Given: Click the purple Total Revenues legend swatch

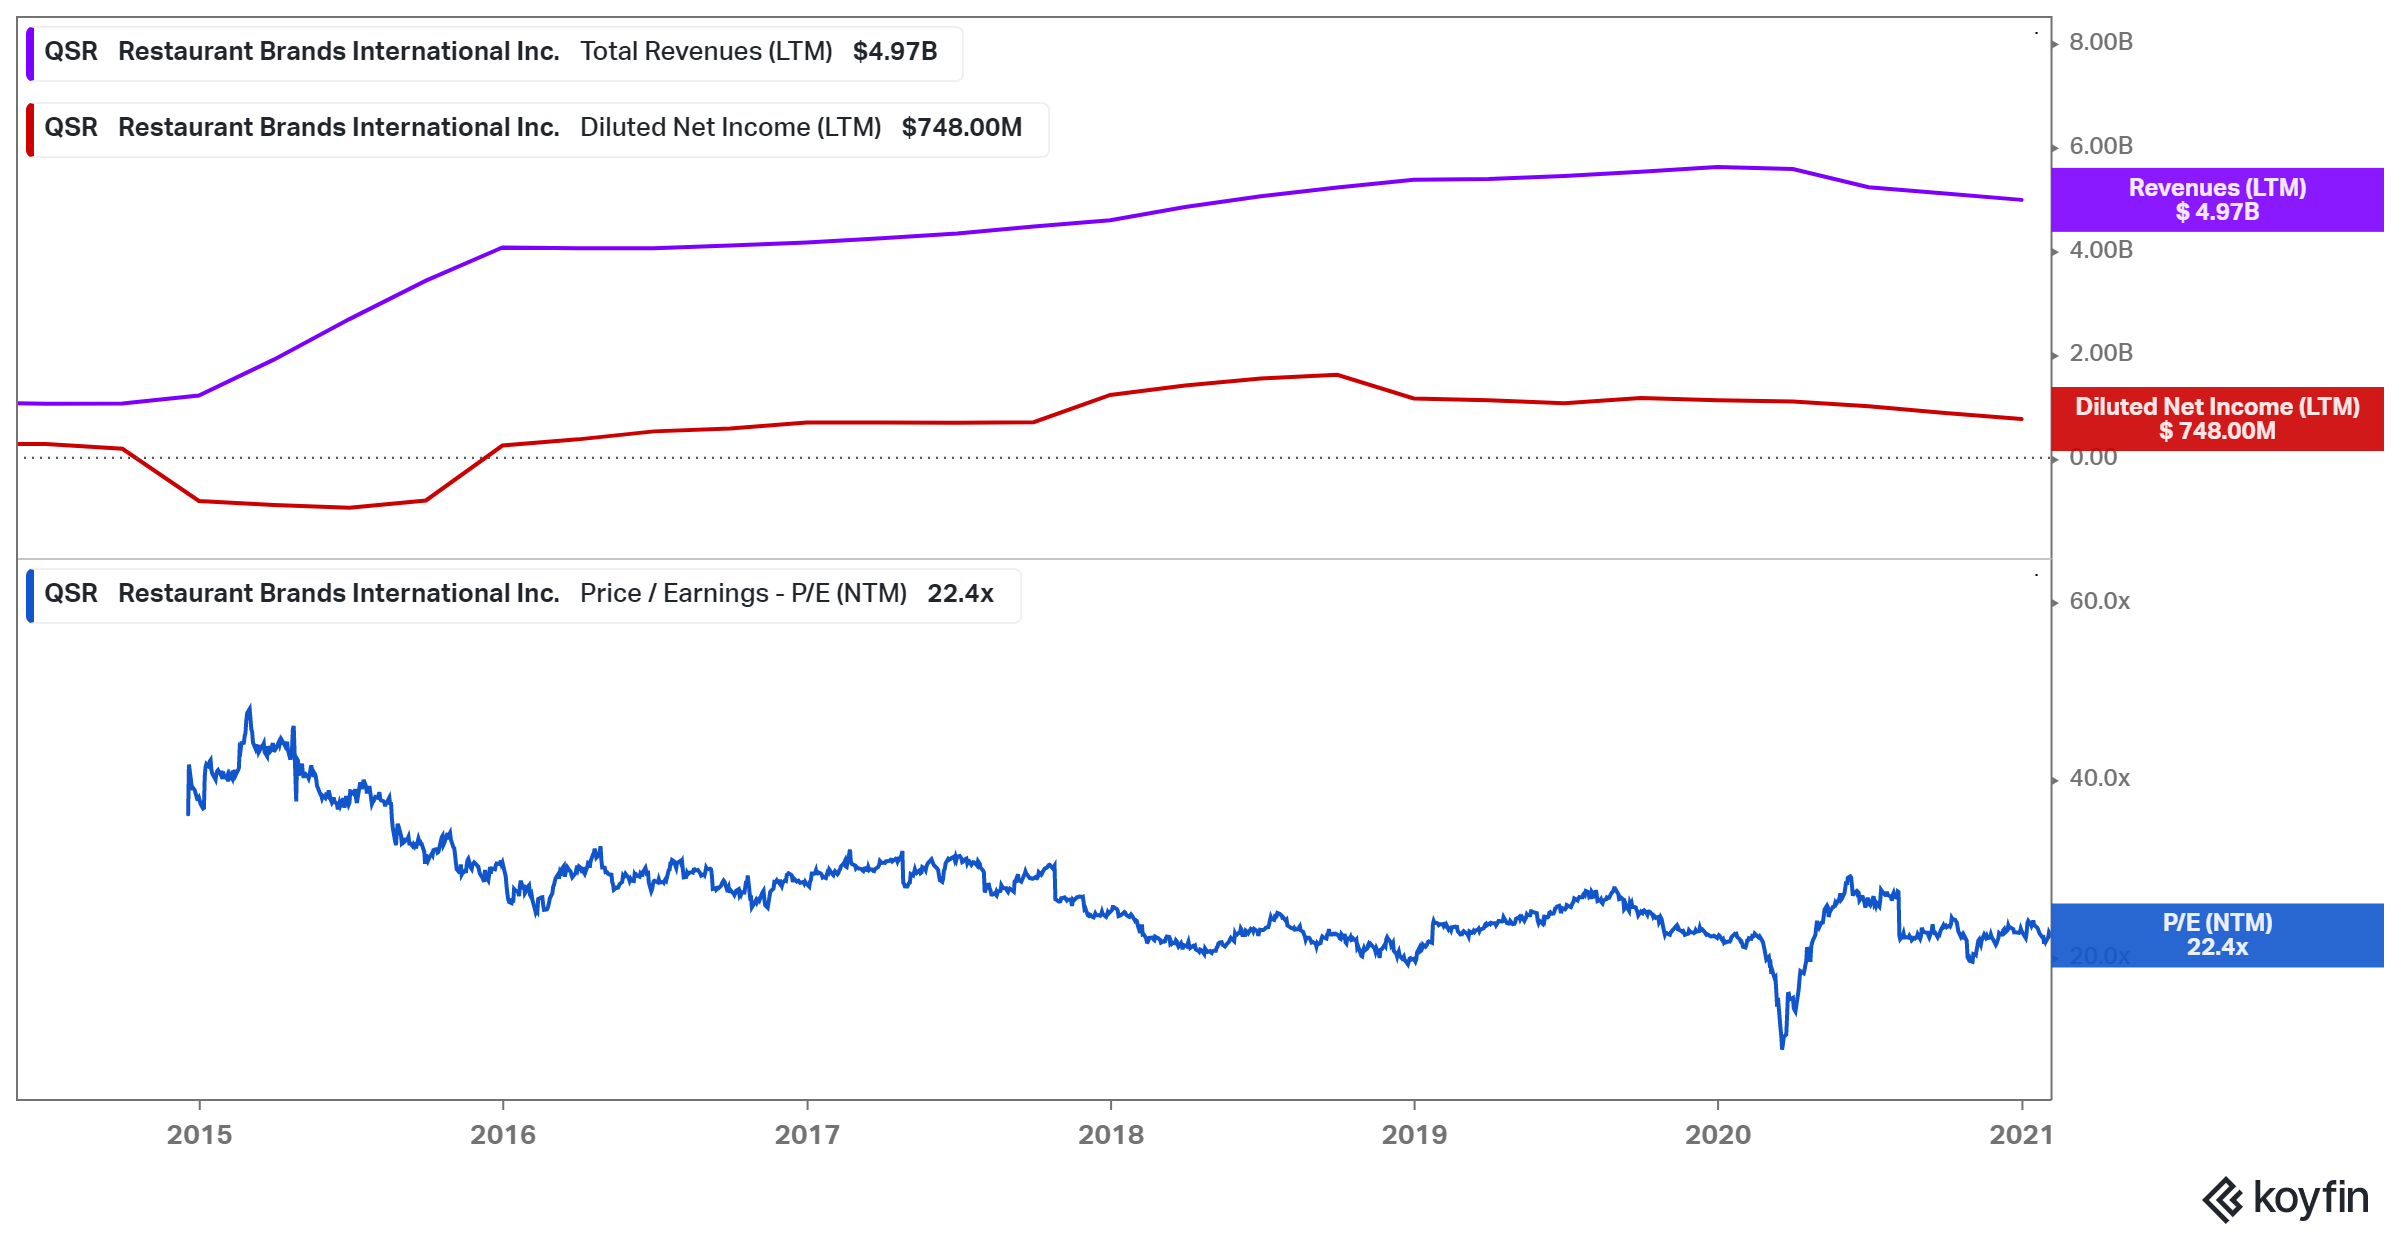Looking at the screenshot, I should [x=30, y=53].
